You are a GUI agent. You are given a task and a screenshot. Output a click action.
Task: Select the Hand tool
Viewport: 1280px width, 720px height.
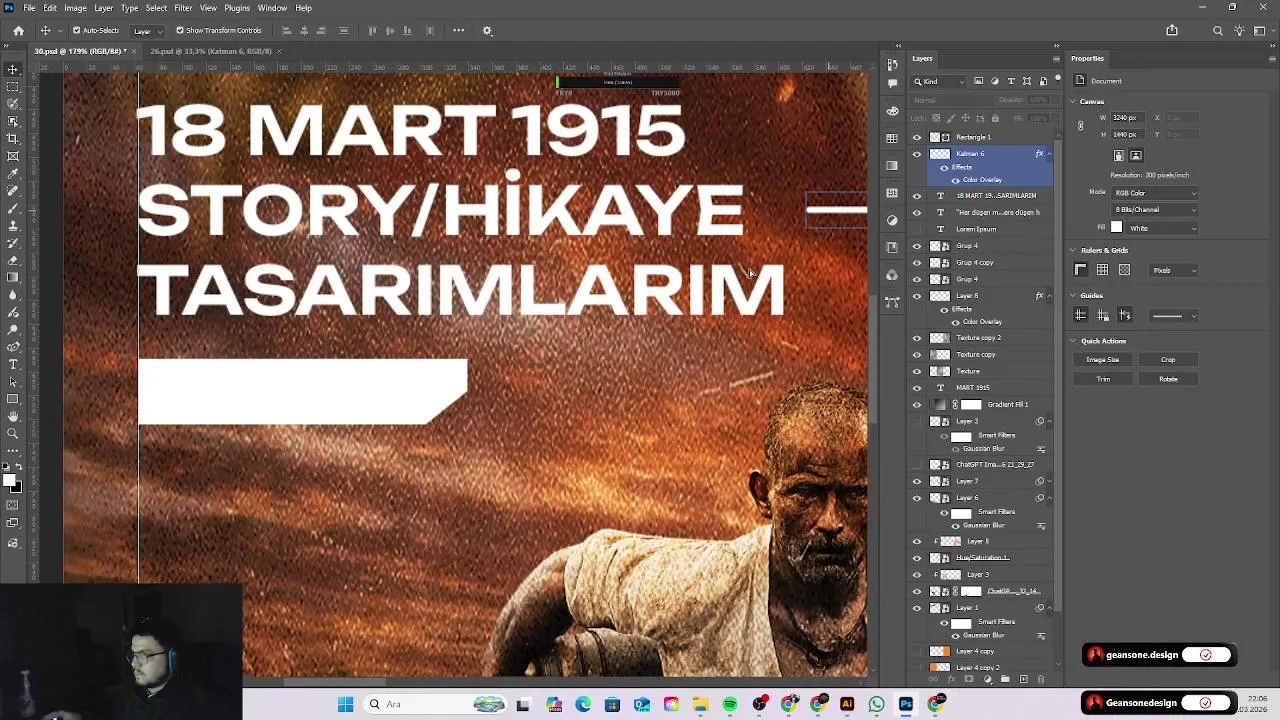click(x=13, y=416)
